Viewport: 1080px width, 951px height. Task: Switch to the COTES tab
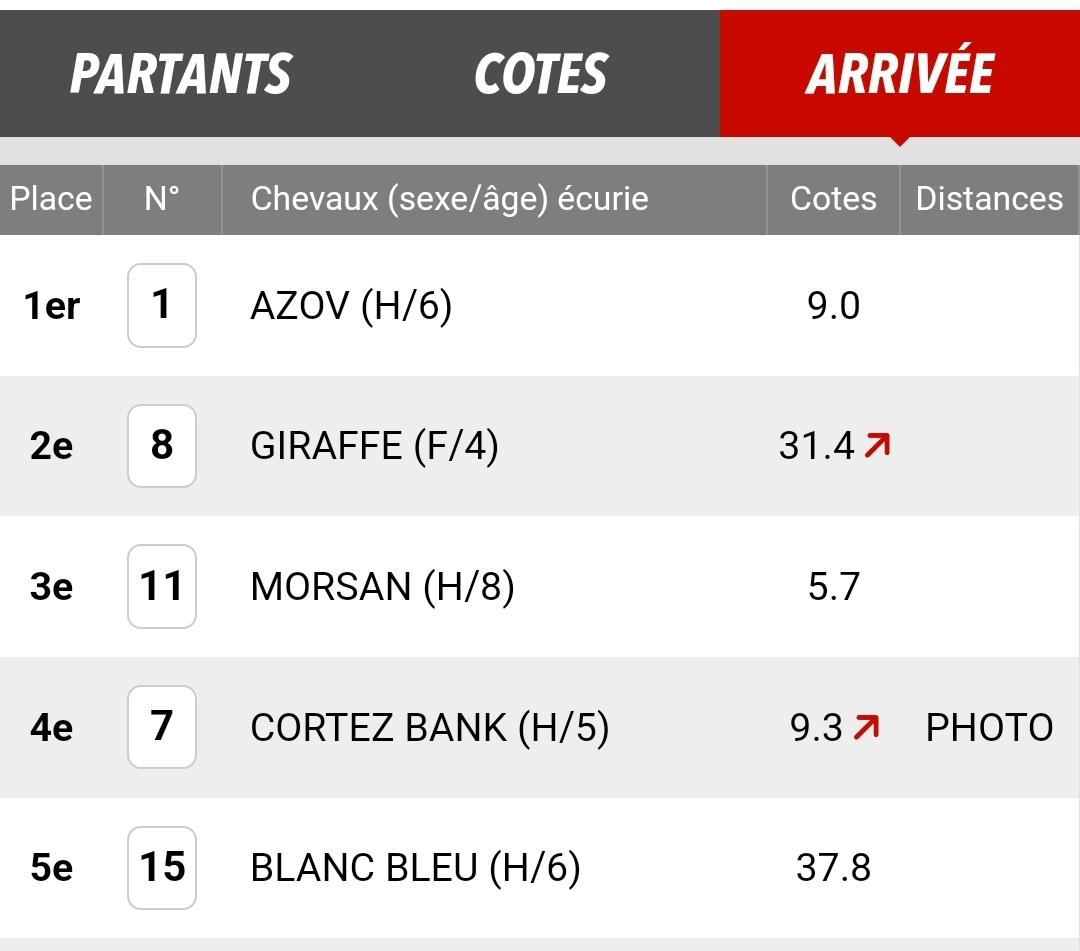click(541, 74)
